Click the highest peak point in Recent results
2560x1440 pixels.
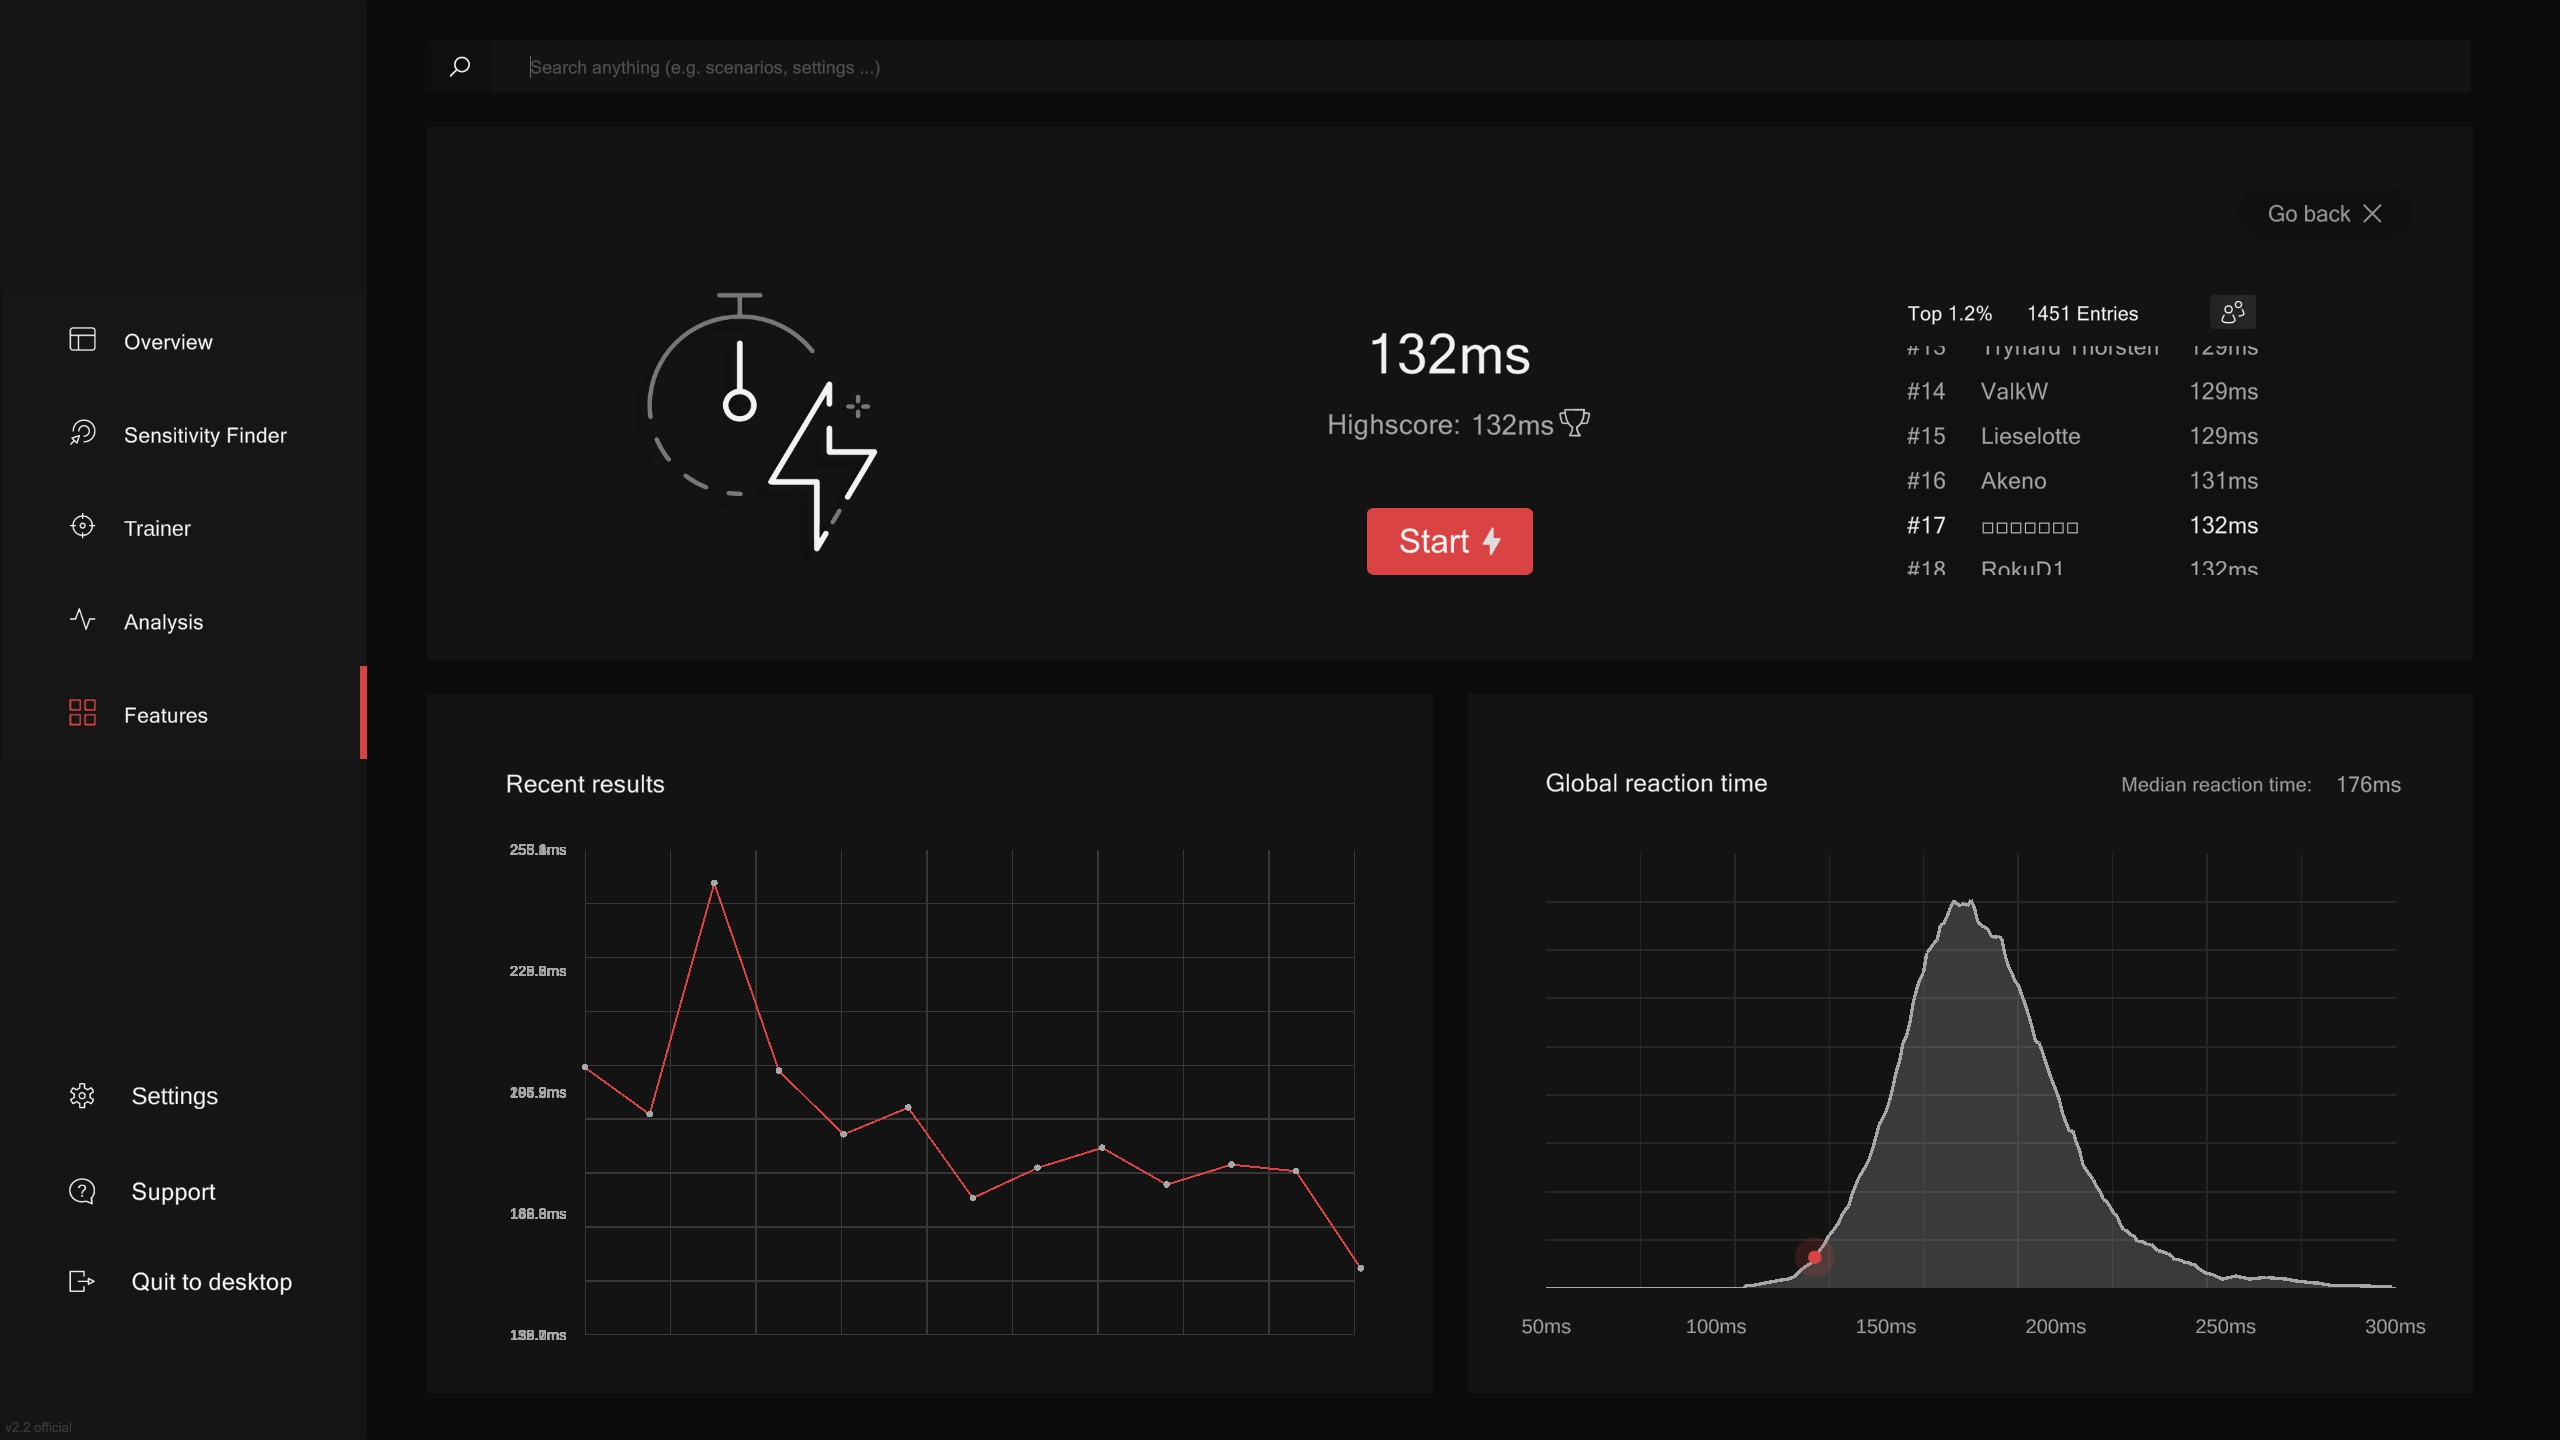[714, 884]
